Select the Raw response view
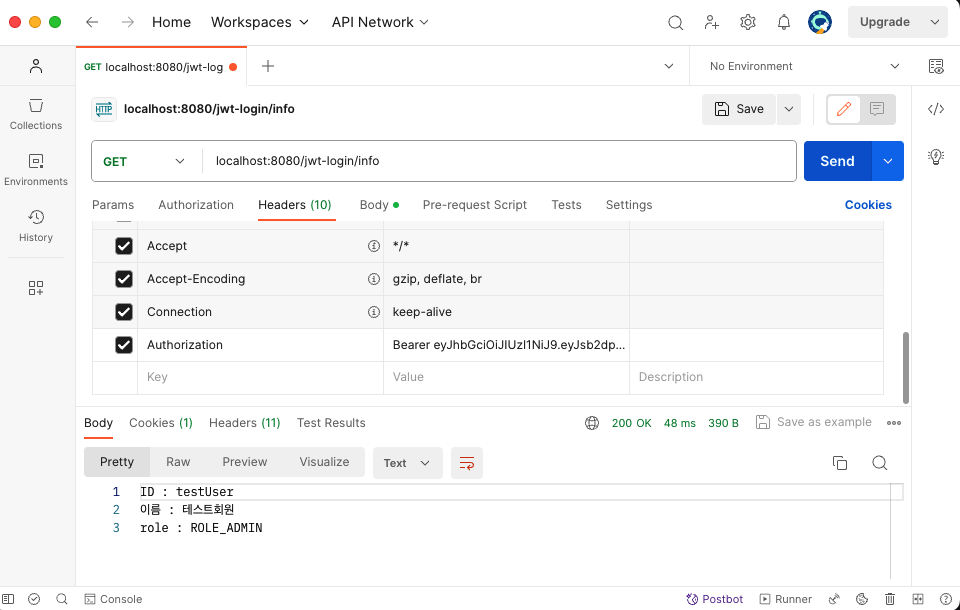This screenshot has width=960, height=610. (178, 462)
